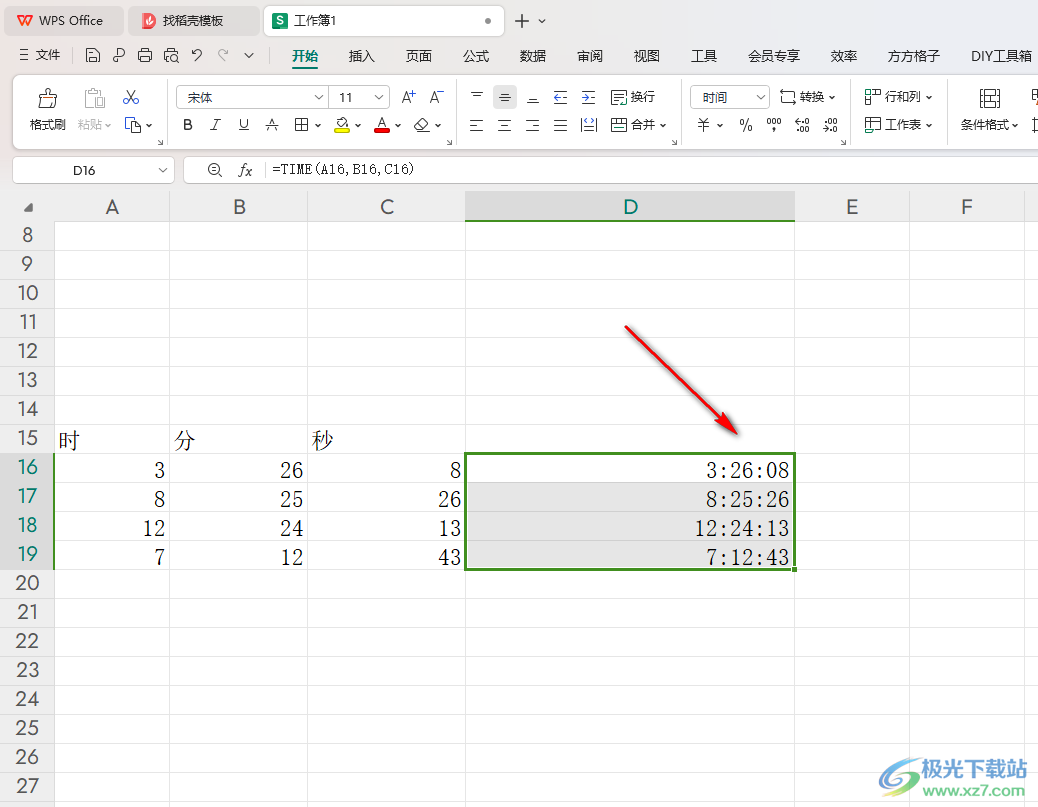Viewport: 1038px width, 807px height.
Task: Click the select-all corner triangle
Action: click(x=28, y=207)
